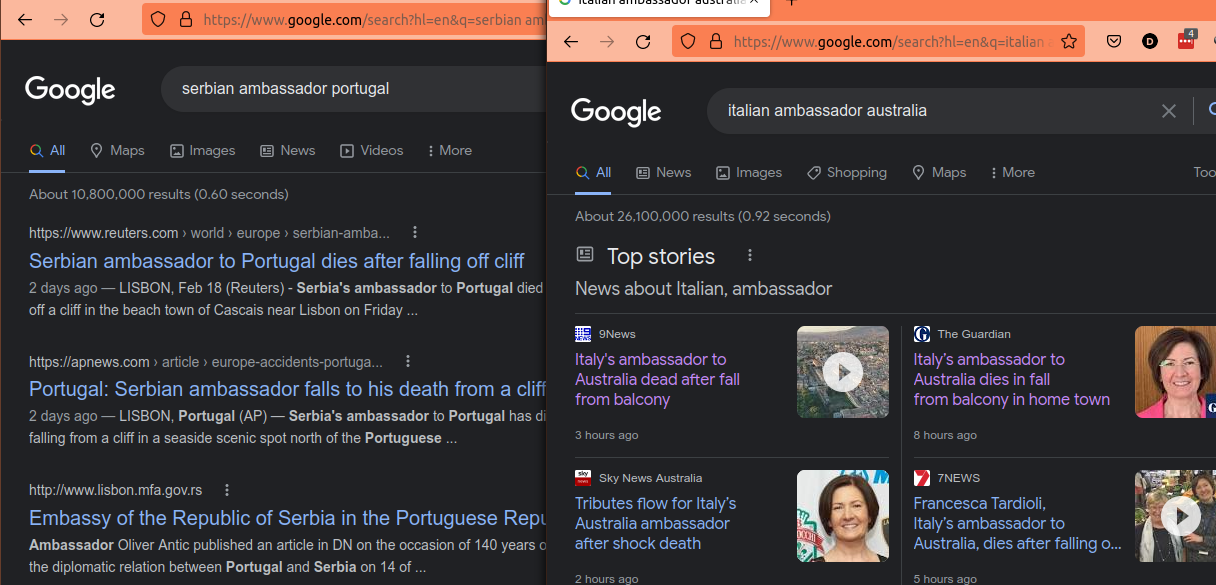Bookmark the Italian ambassador page with the star
The image size is (1216, 585).
[1069, 41]
